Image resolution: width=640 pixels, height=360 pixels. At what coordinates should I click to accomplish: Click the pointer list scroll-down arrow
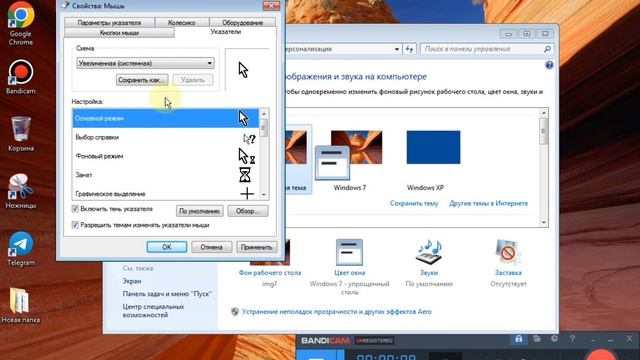264,195
